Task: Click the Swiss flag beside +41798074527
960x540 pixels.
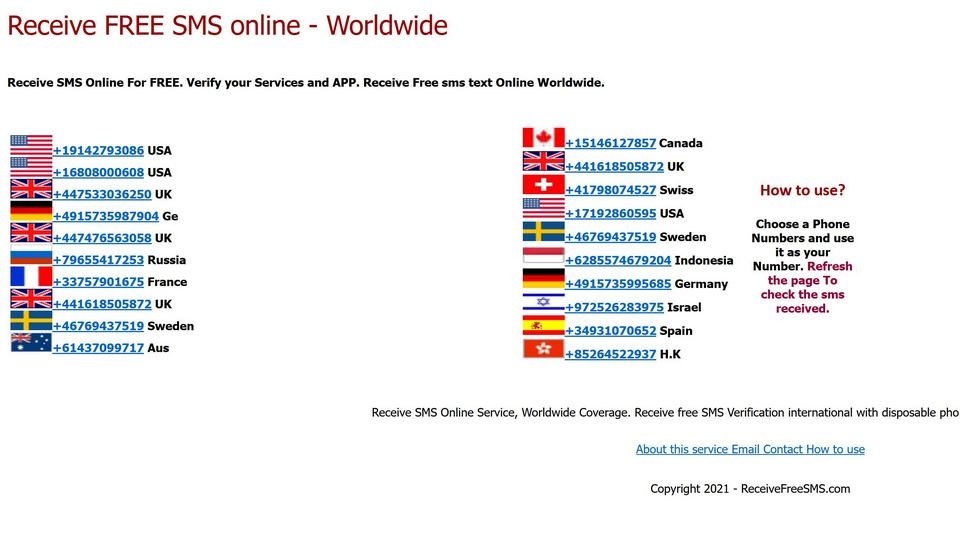Action: tap(544, 185)
